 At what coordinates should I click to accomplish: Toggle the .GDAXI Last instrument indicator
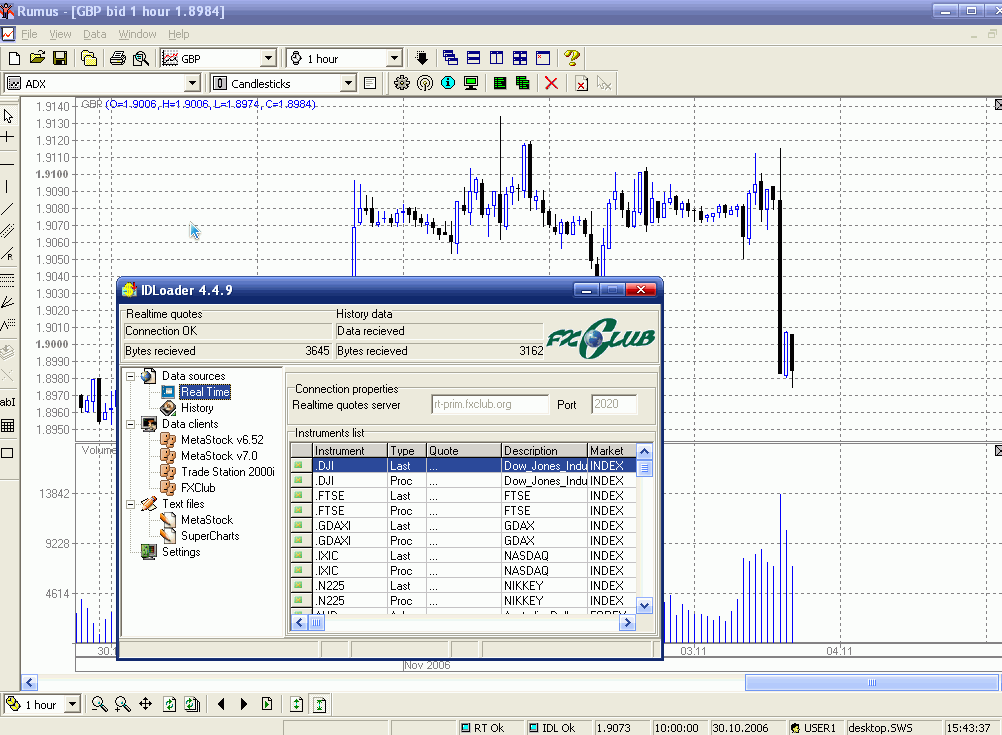[299, 526]
